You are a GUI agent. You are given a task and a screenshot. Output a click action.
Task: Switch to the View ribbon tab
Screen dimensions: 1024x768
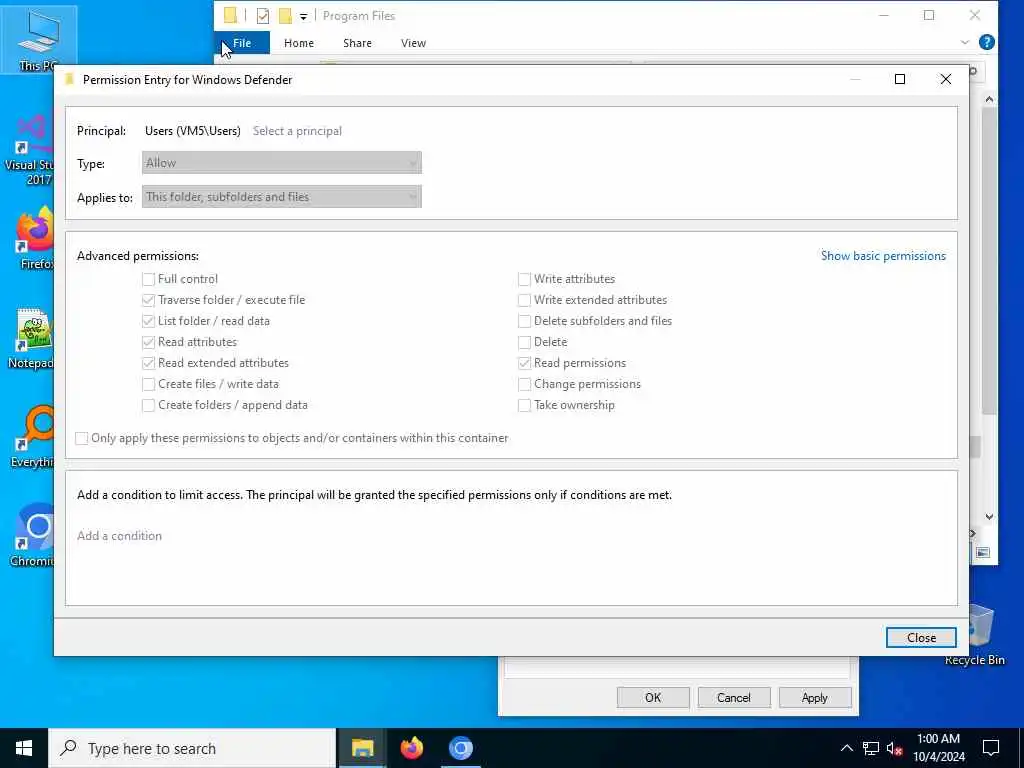(413, 43)
